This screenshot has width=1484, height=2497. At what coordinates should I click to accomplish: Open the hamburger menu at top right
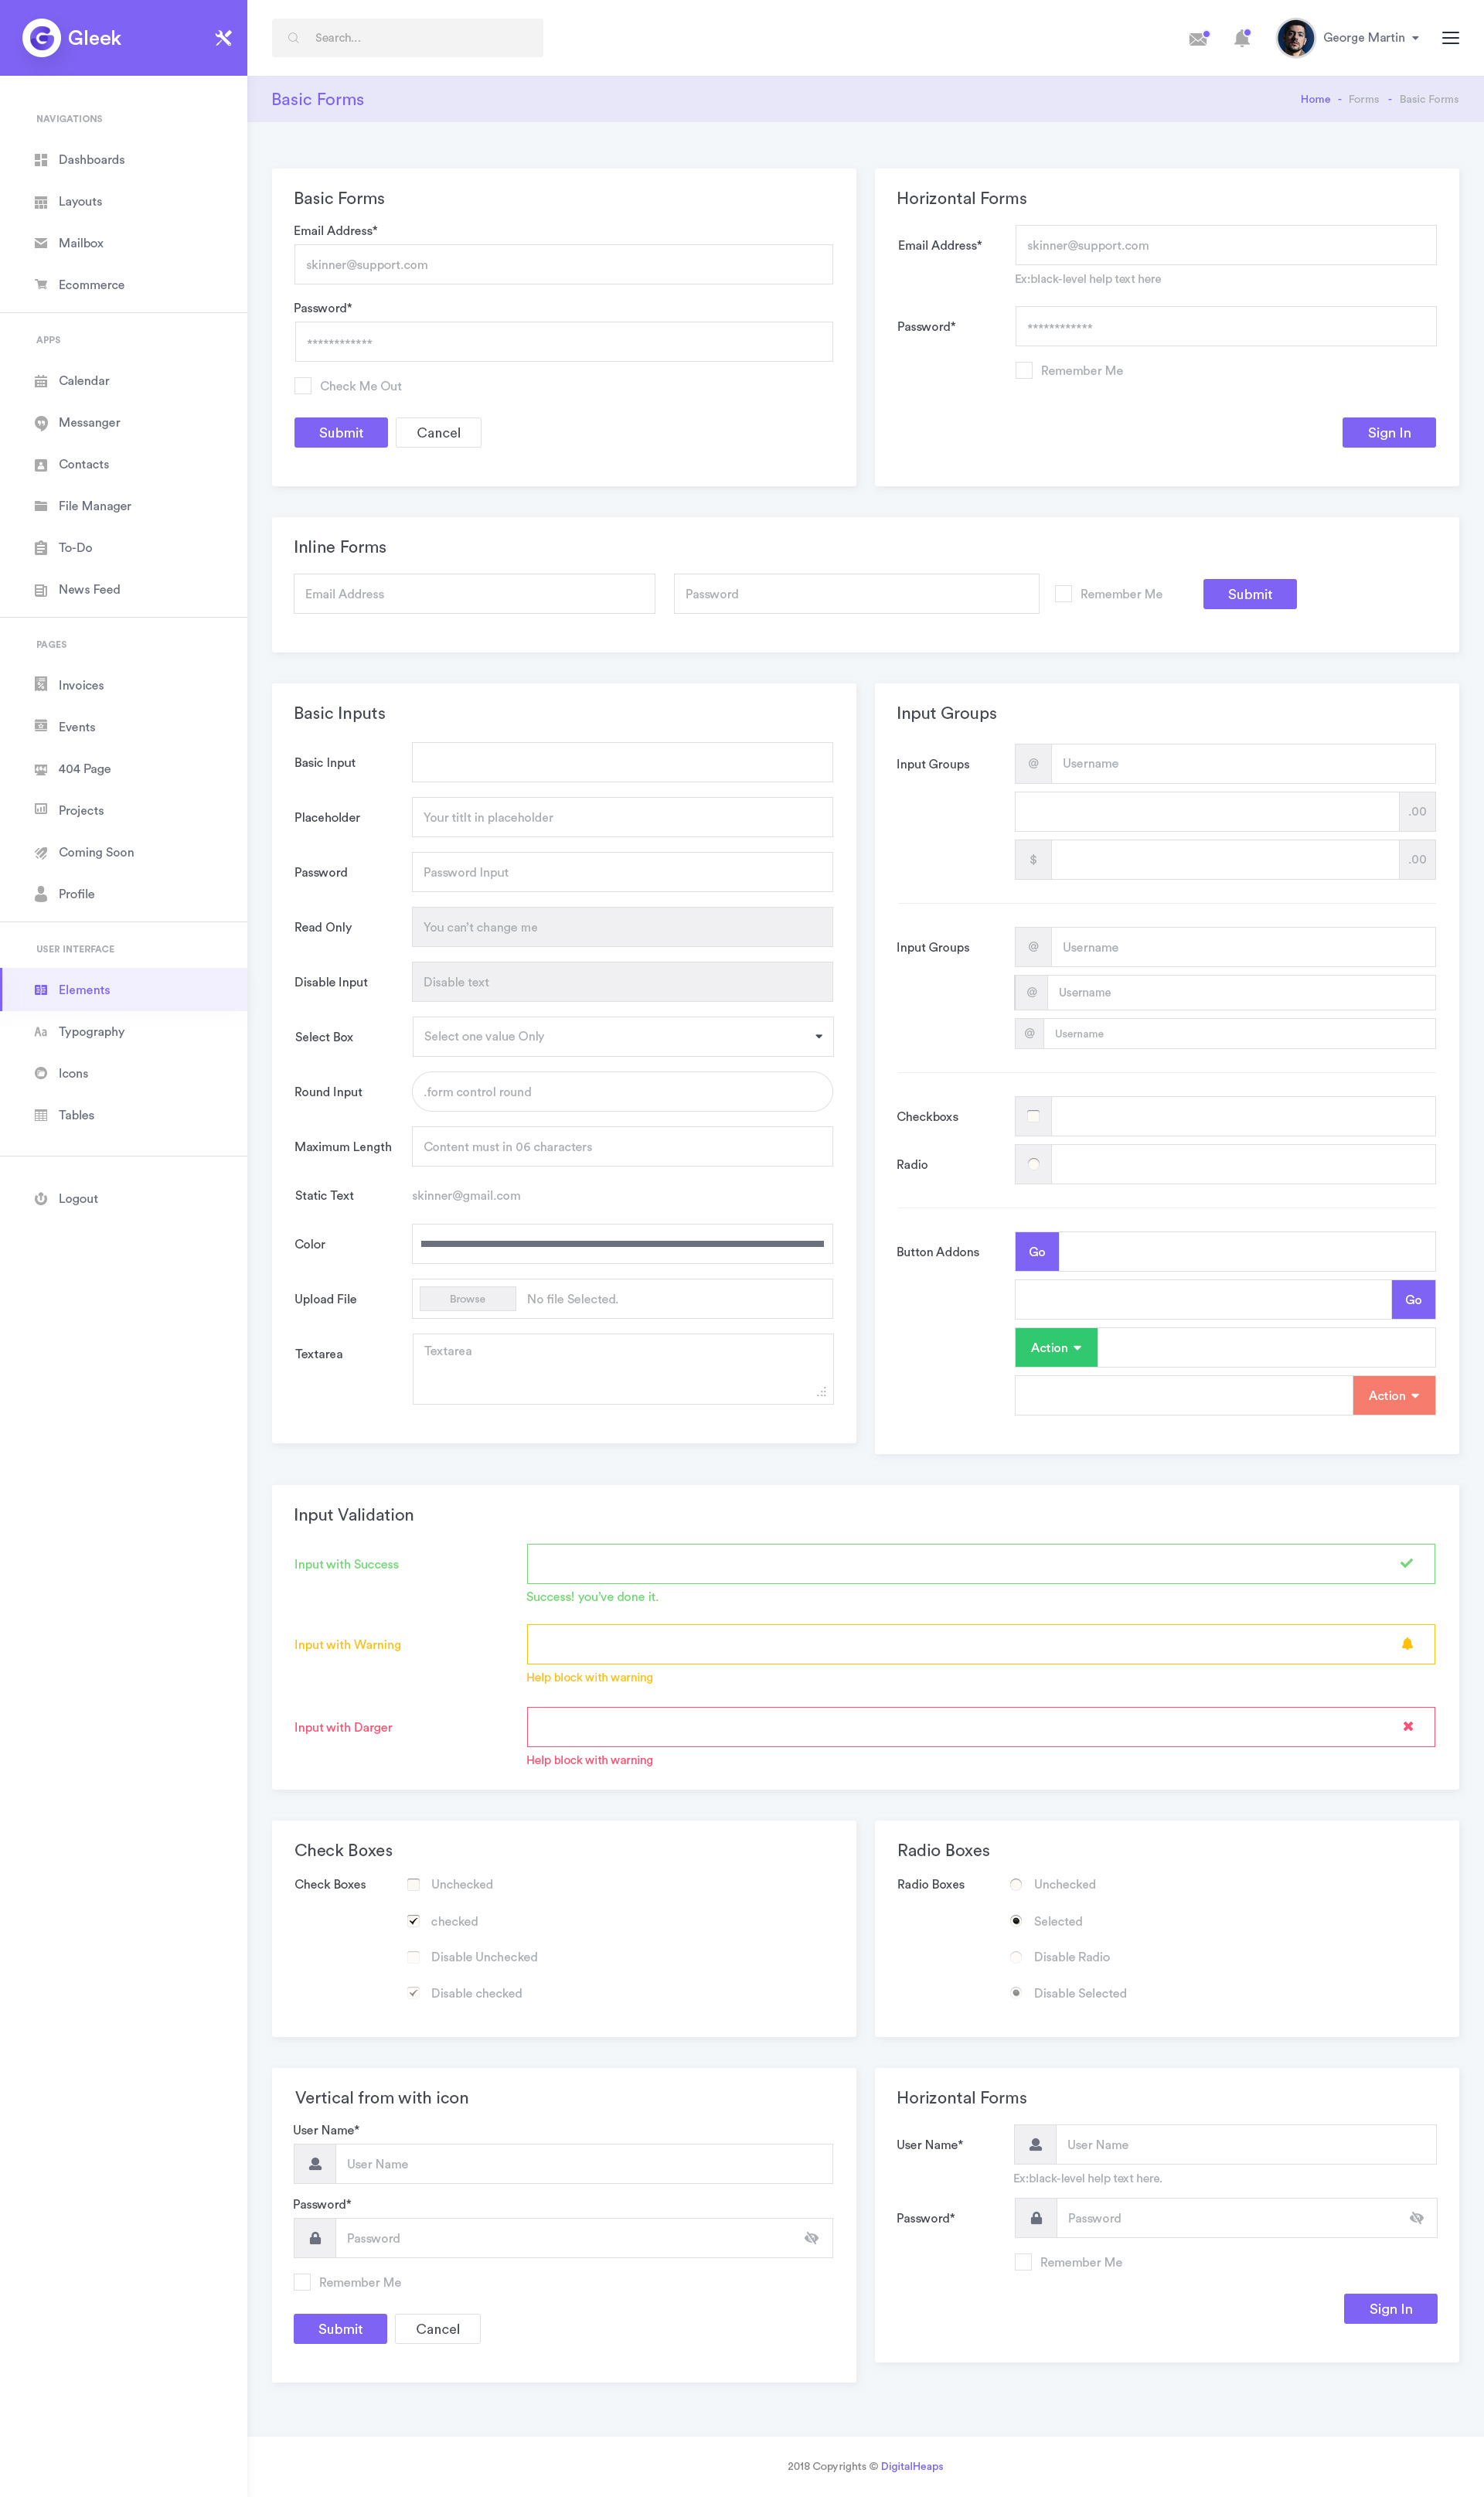coord(1451,37)
